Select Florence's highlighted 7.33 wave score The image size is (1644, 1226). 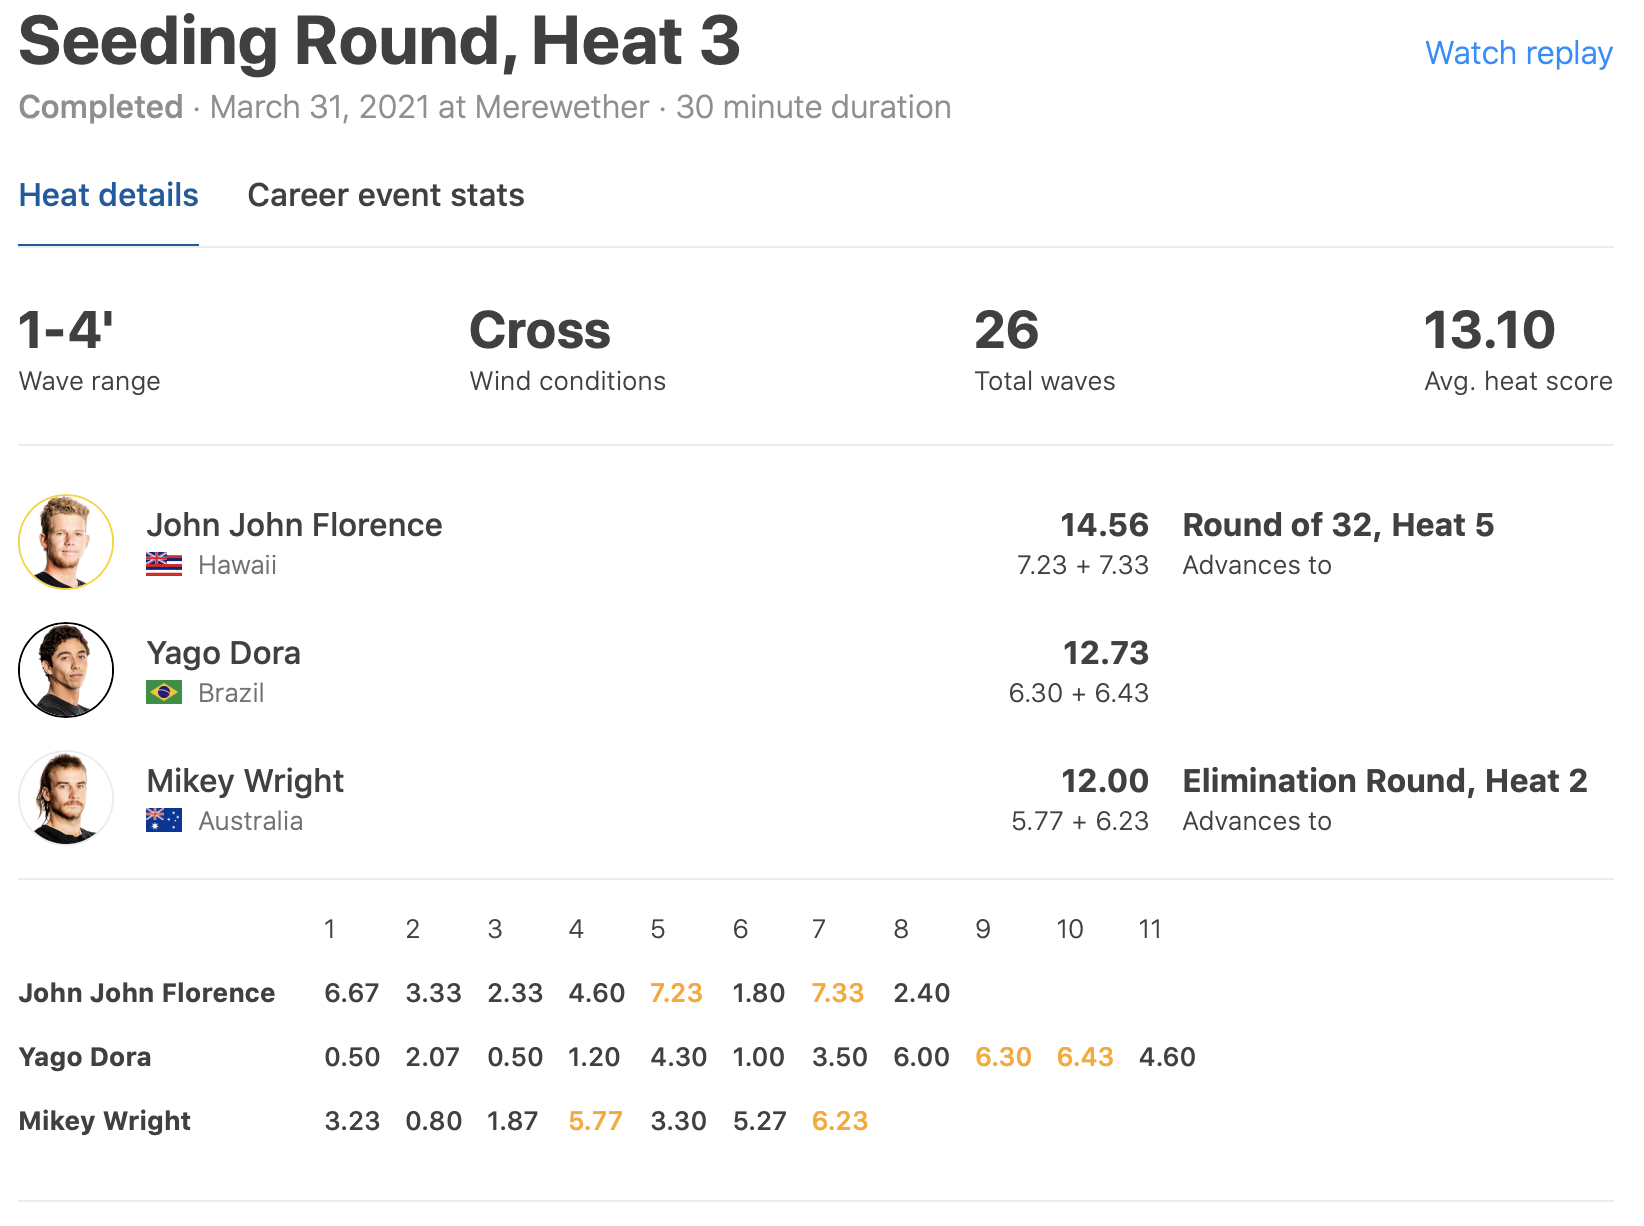click(x=838, y=993)
